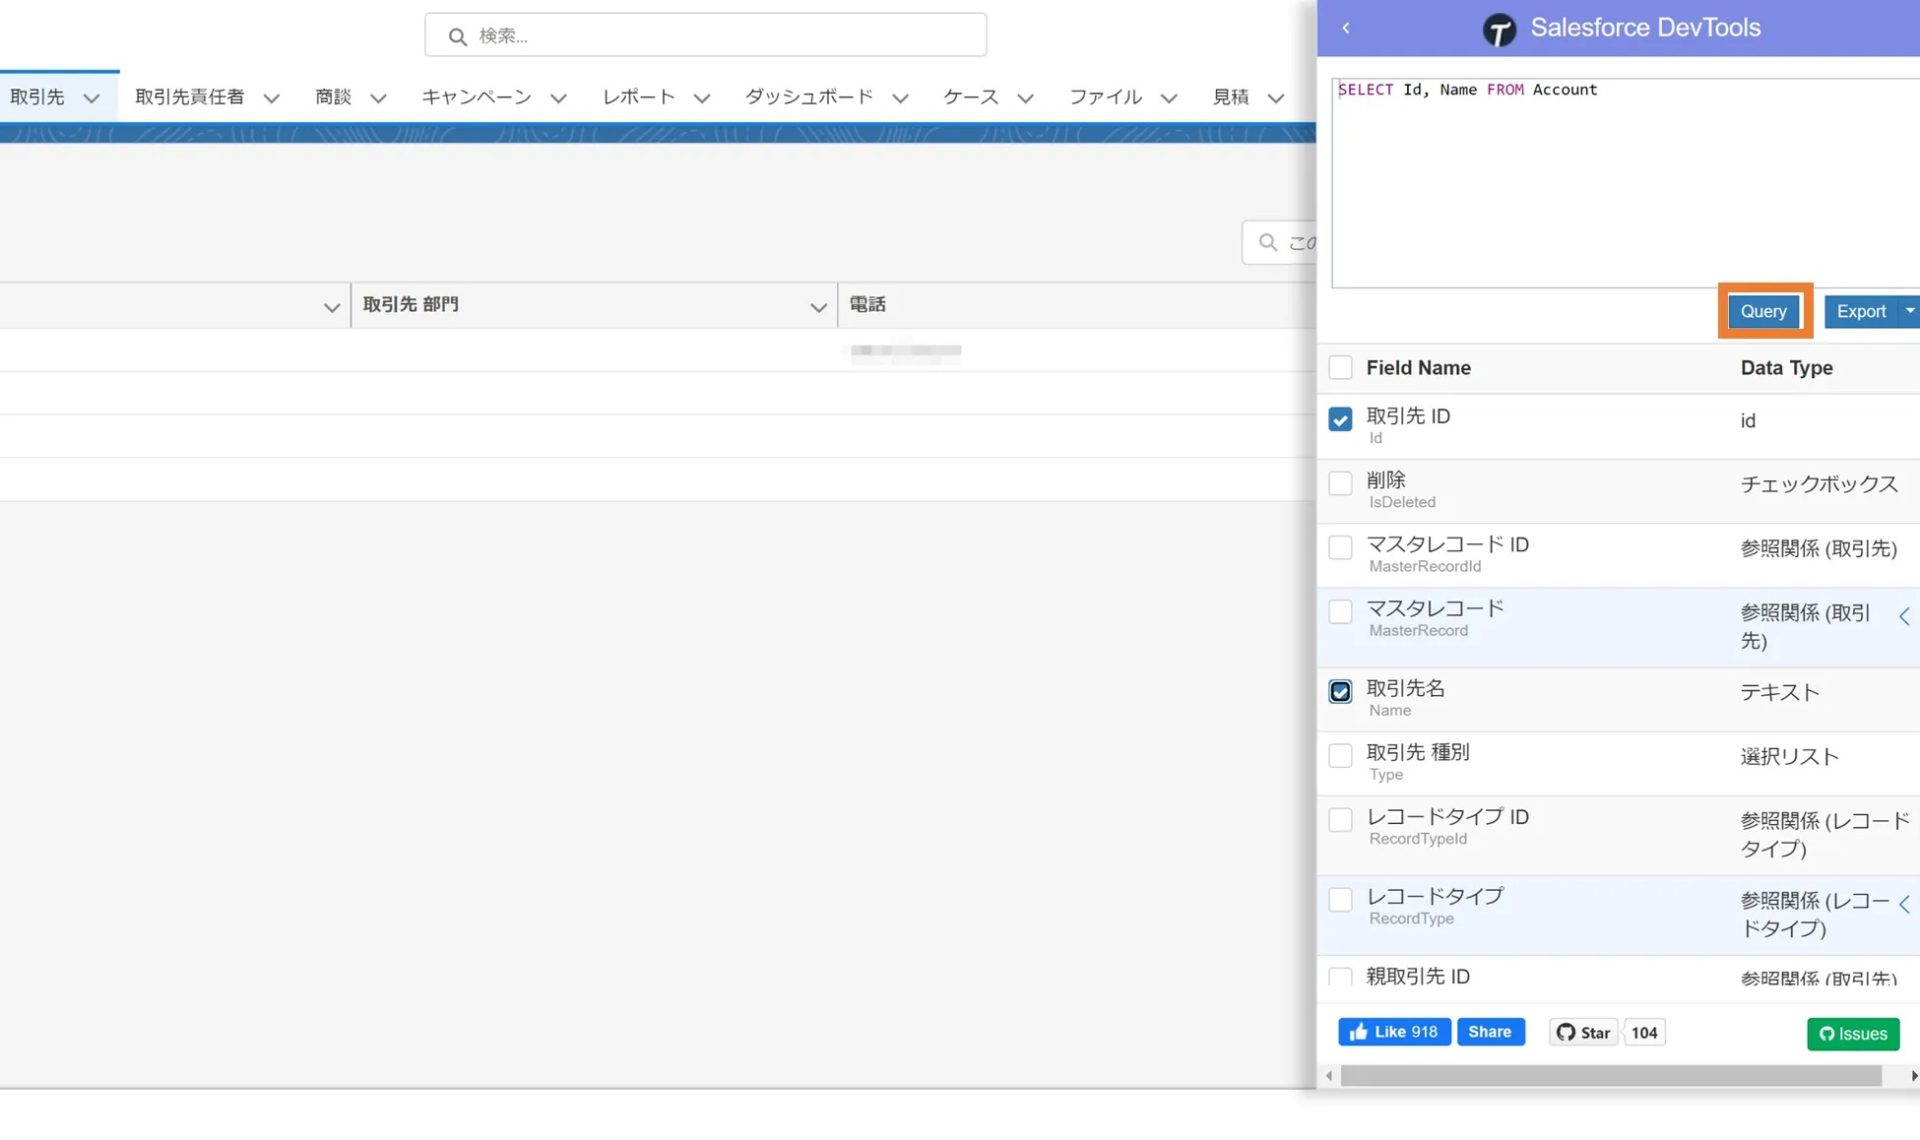
Task: Click the GitHub Star icon
Action: click(1567, 1031)
